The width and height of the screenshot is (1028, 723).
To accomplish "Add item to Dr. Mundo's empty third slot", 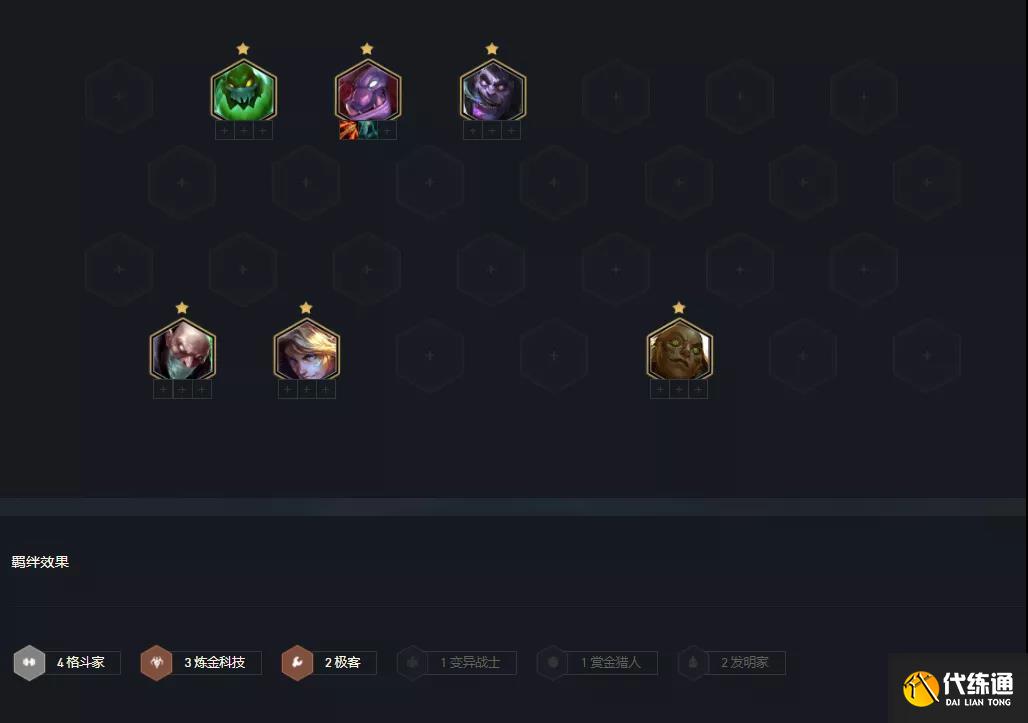I will (387, 130).
